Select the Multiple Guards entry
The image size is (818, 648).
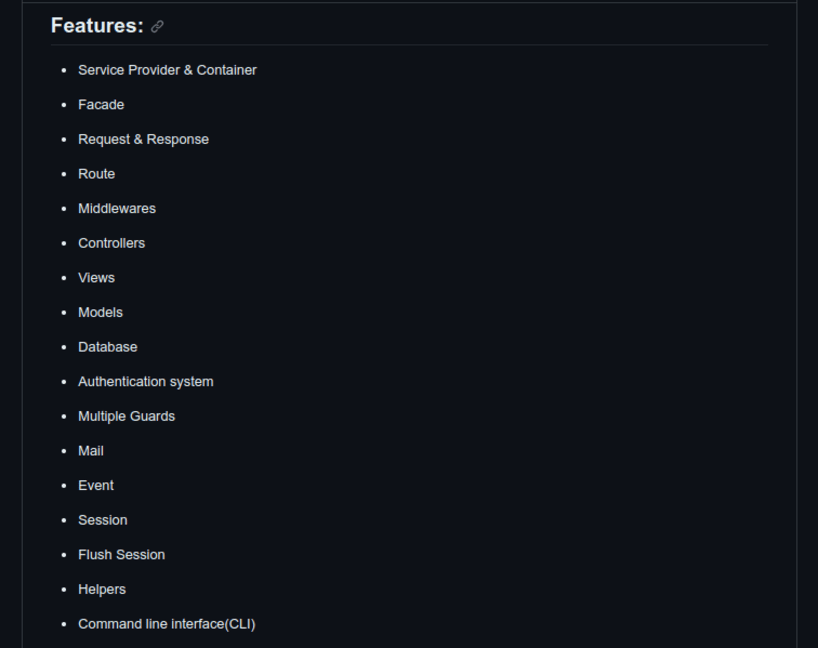[x=126, y=416]
